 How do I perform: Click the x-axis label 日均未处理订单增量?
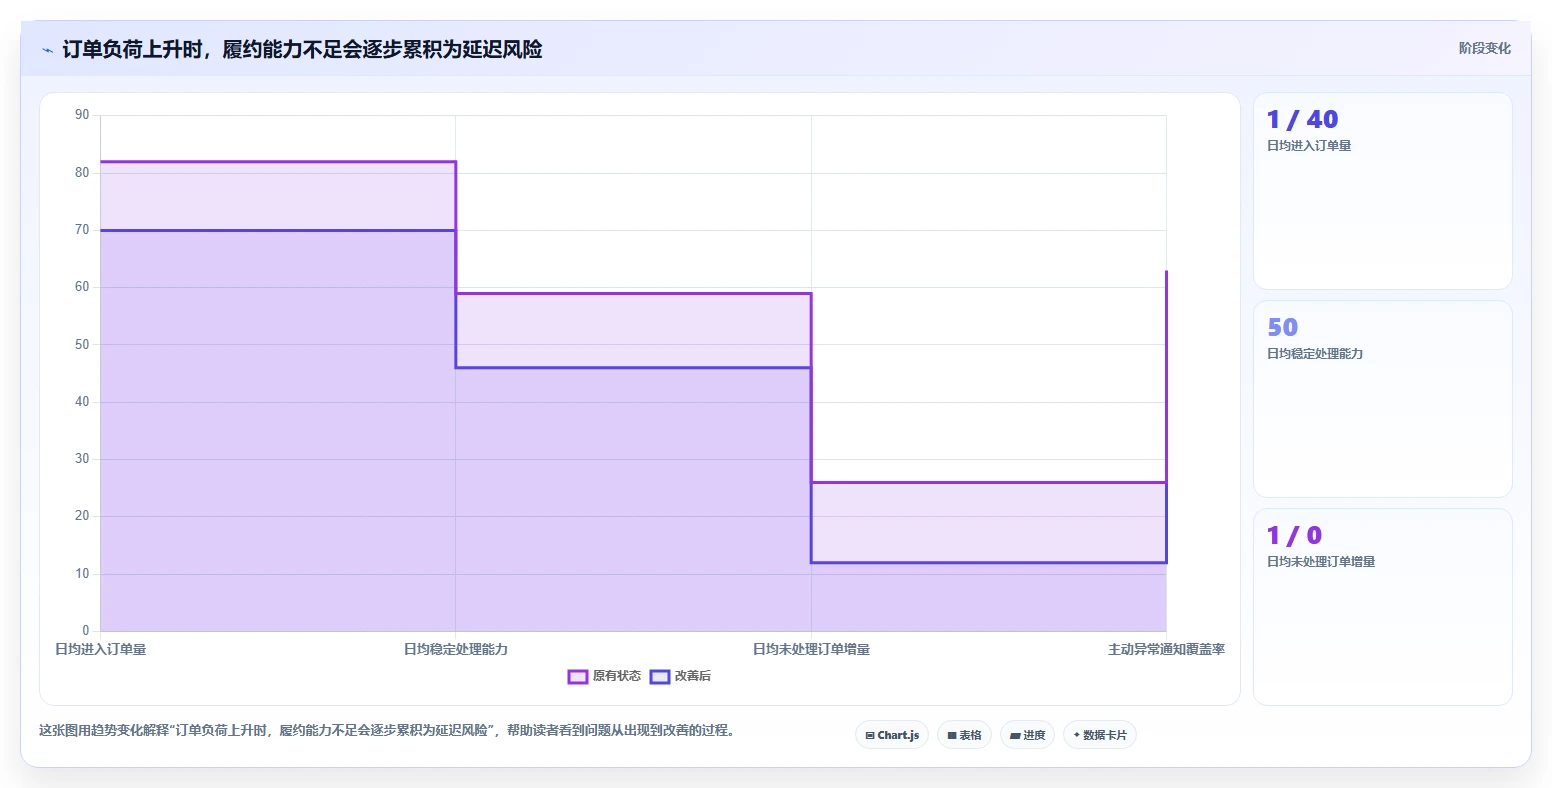[x=811, y=650]
